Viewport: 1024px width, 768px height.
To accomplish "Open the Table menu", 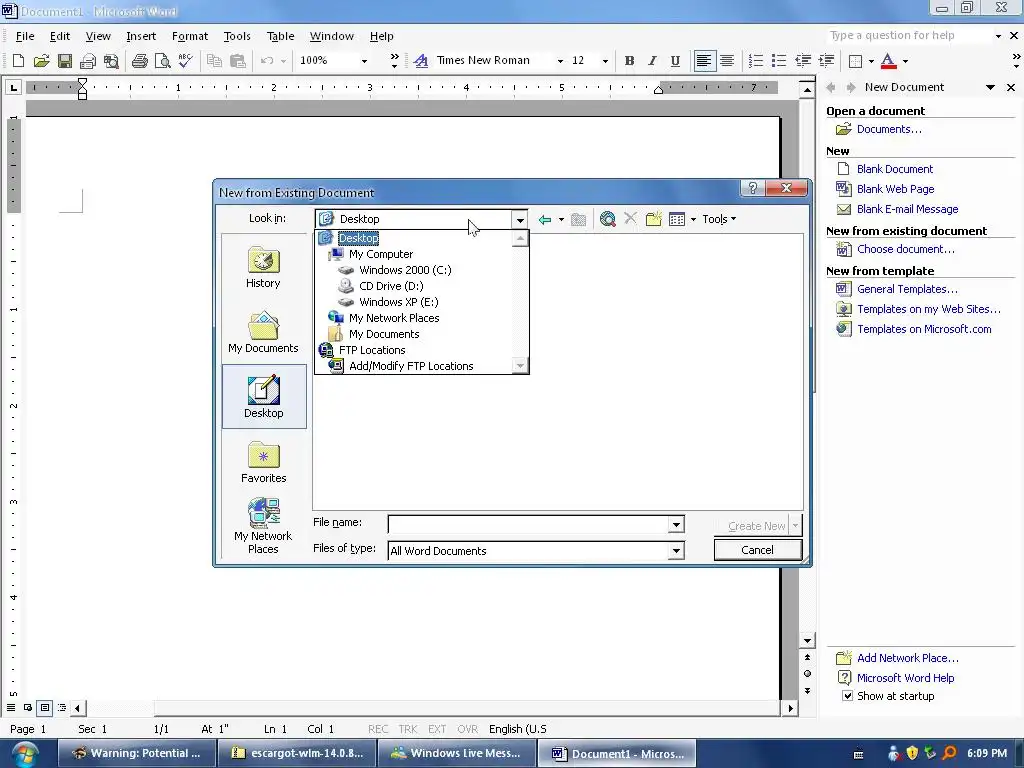I will coord(280,36).
